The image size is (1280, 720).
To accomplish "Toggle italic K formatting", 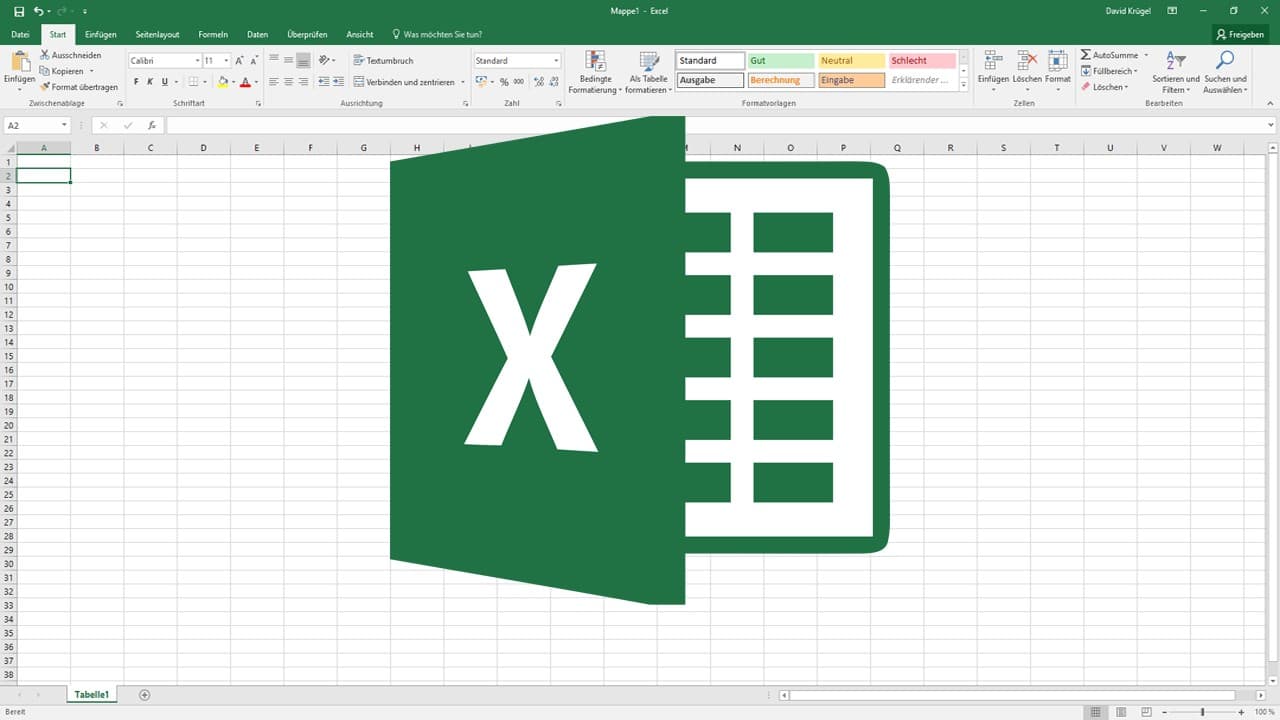I will [150, 82].
